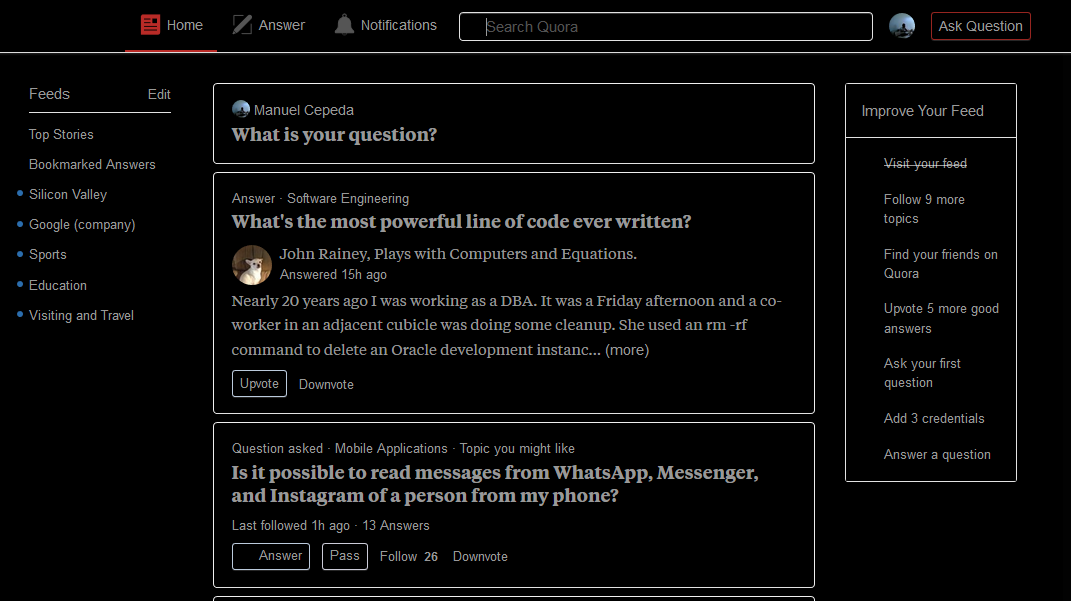Click the Ask Question button
Screen dimensions: 1071x601
[980, 26]
